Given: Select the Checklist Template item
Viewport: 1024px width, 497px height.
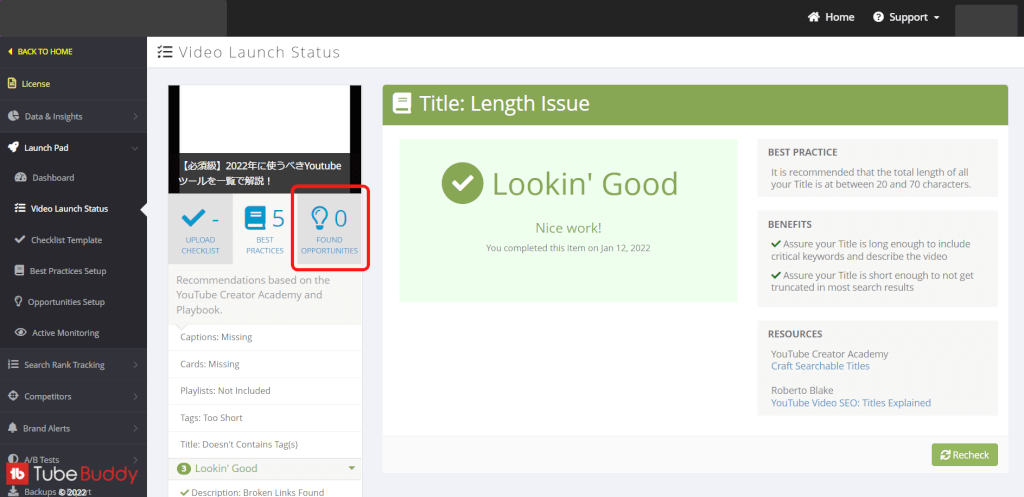Looking at the screenshot, I should [65, 240].
